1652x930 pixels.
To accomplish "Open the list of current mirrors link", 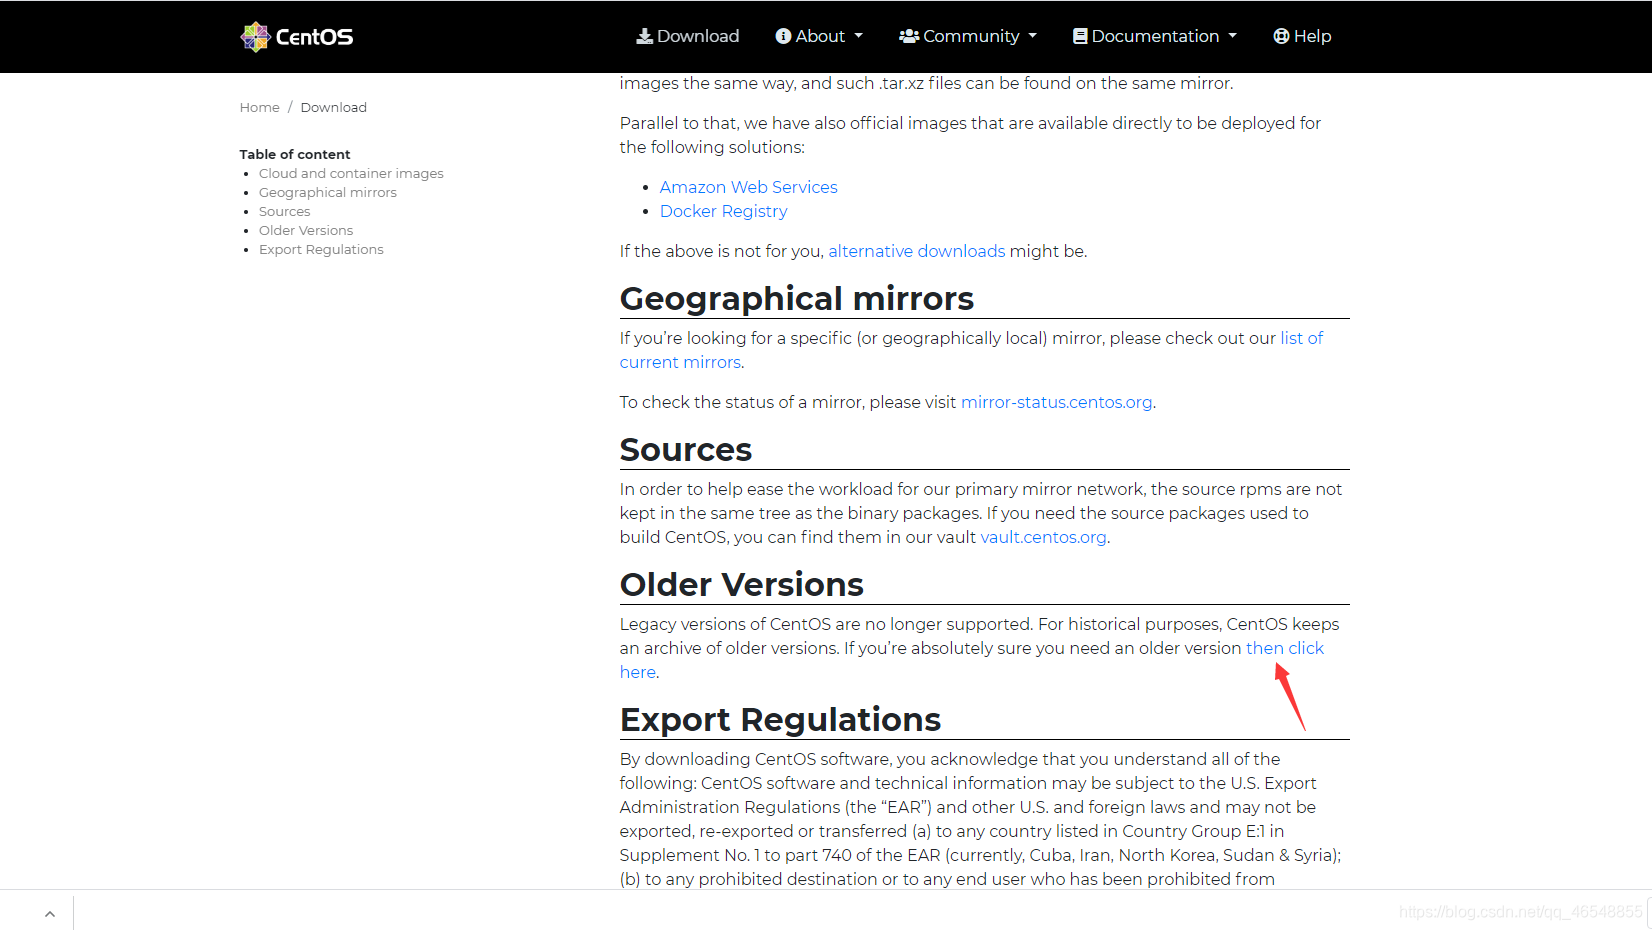I will point(1301,338).
